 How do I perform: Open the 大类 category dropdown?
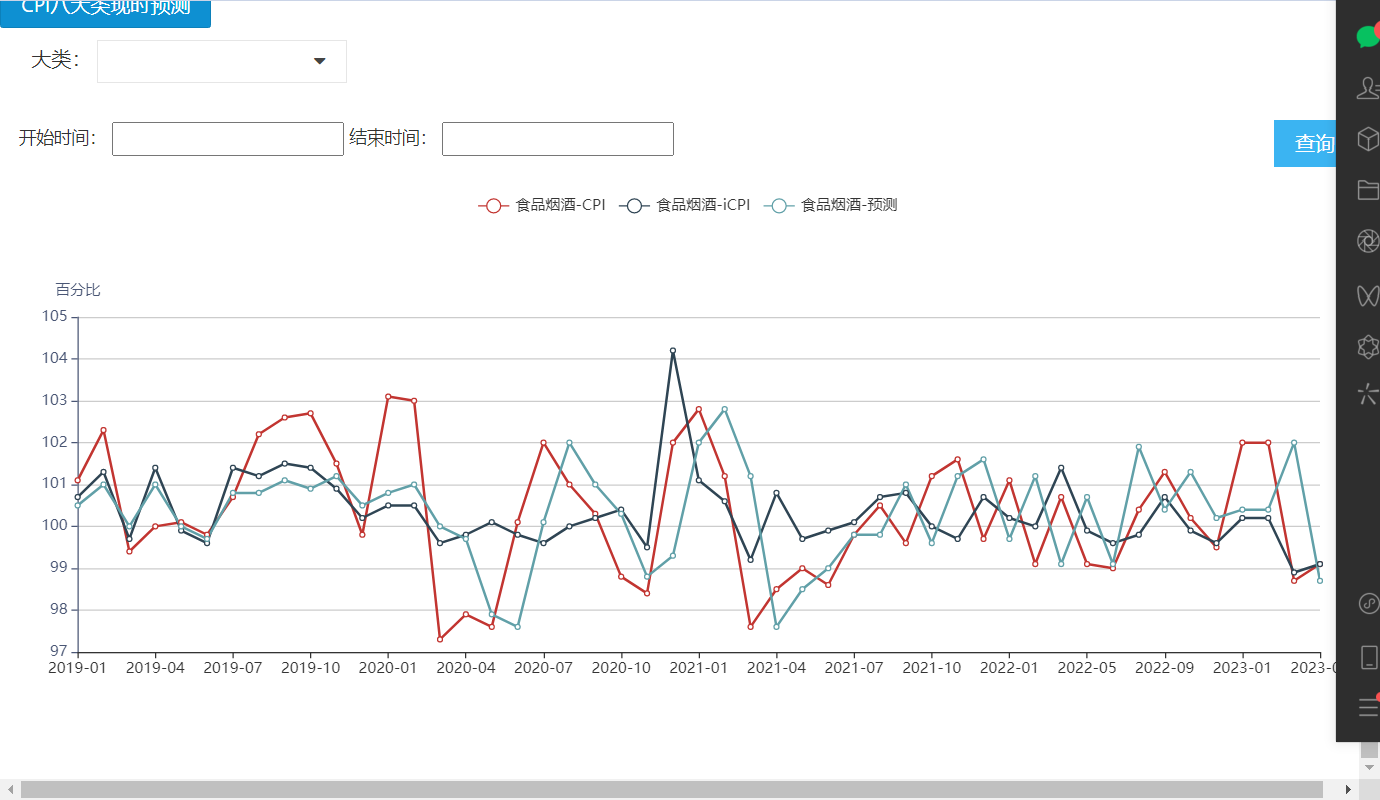[222, 61]
